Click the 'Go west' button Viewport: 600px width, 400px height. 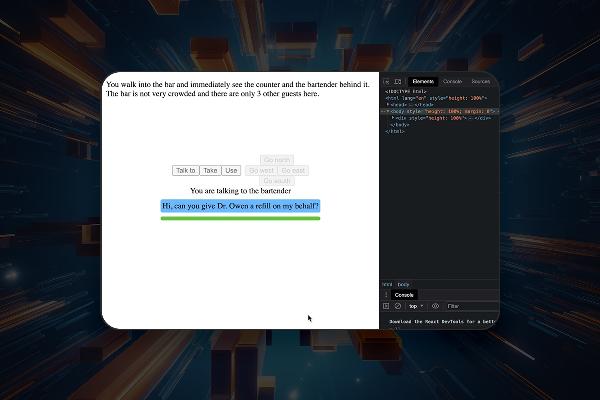(x=261, y=170)
